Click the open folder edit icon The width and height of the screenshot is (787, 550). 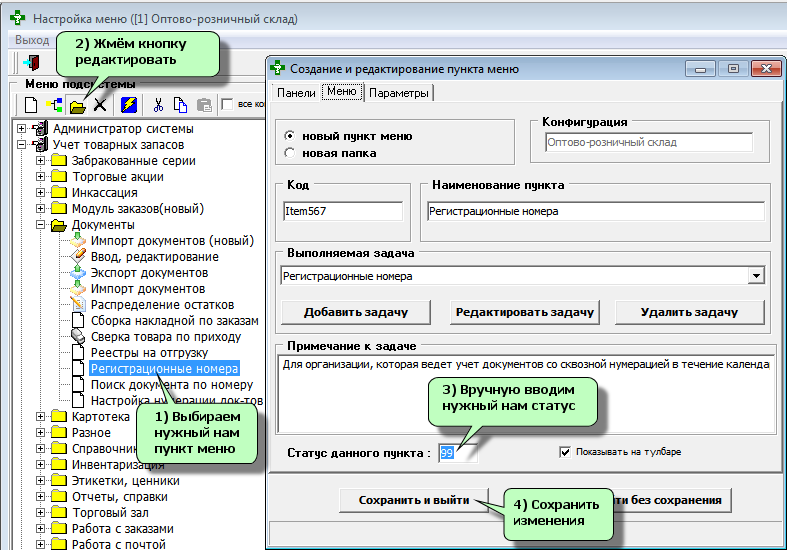pos(77,104)
